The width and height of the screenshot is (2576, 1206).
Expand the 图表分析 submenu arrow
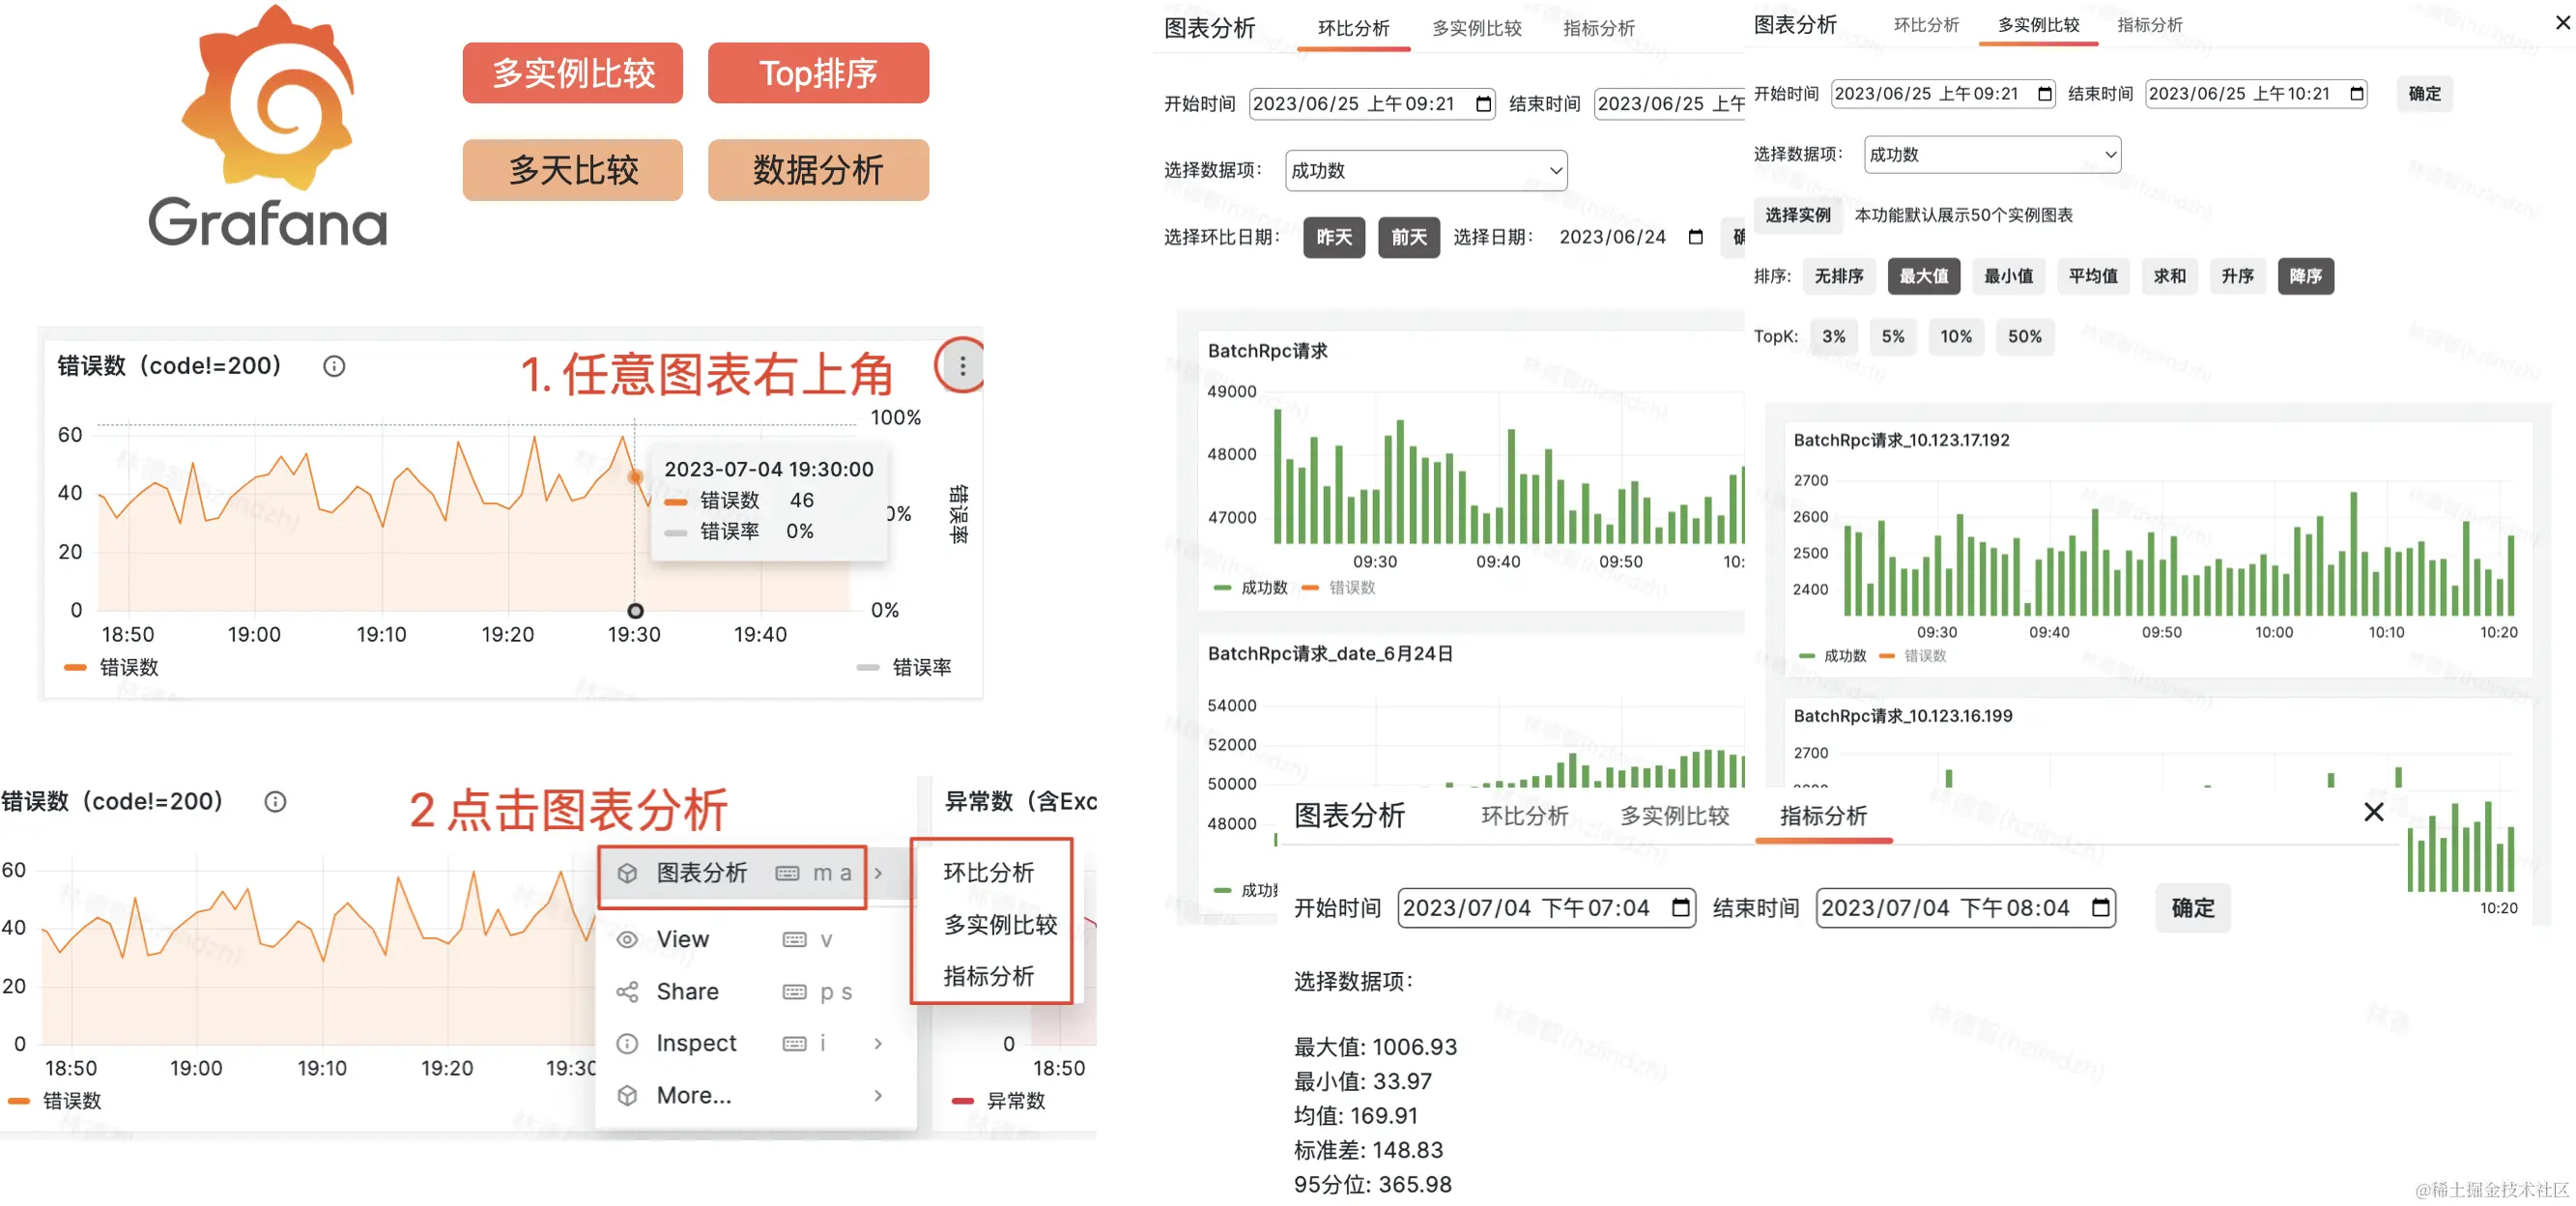point(878,873)
